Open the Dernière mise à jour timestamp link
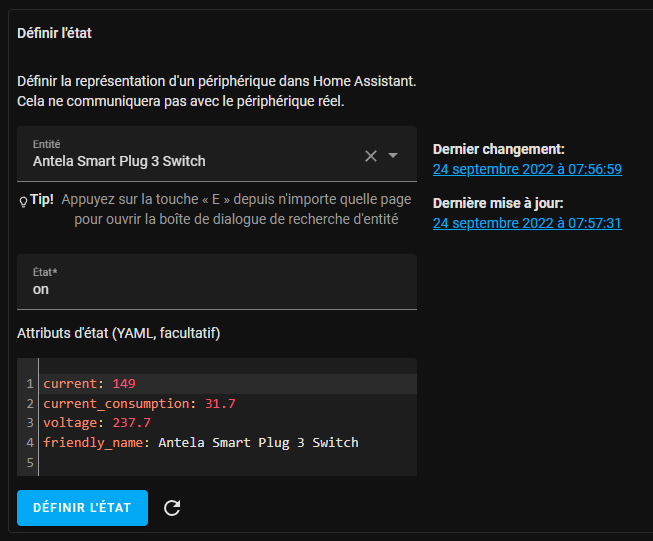 pyautogui.click(x=527, y=223)
